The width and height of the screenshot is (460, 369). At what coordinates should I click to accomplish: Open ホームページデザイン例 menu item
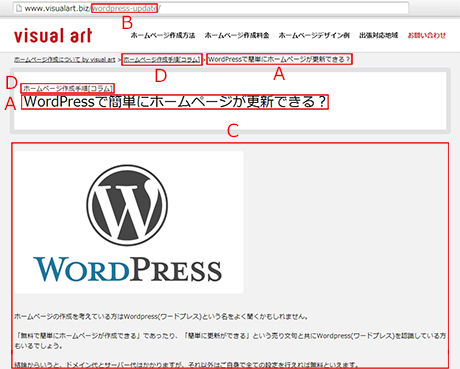pos(314,35)
